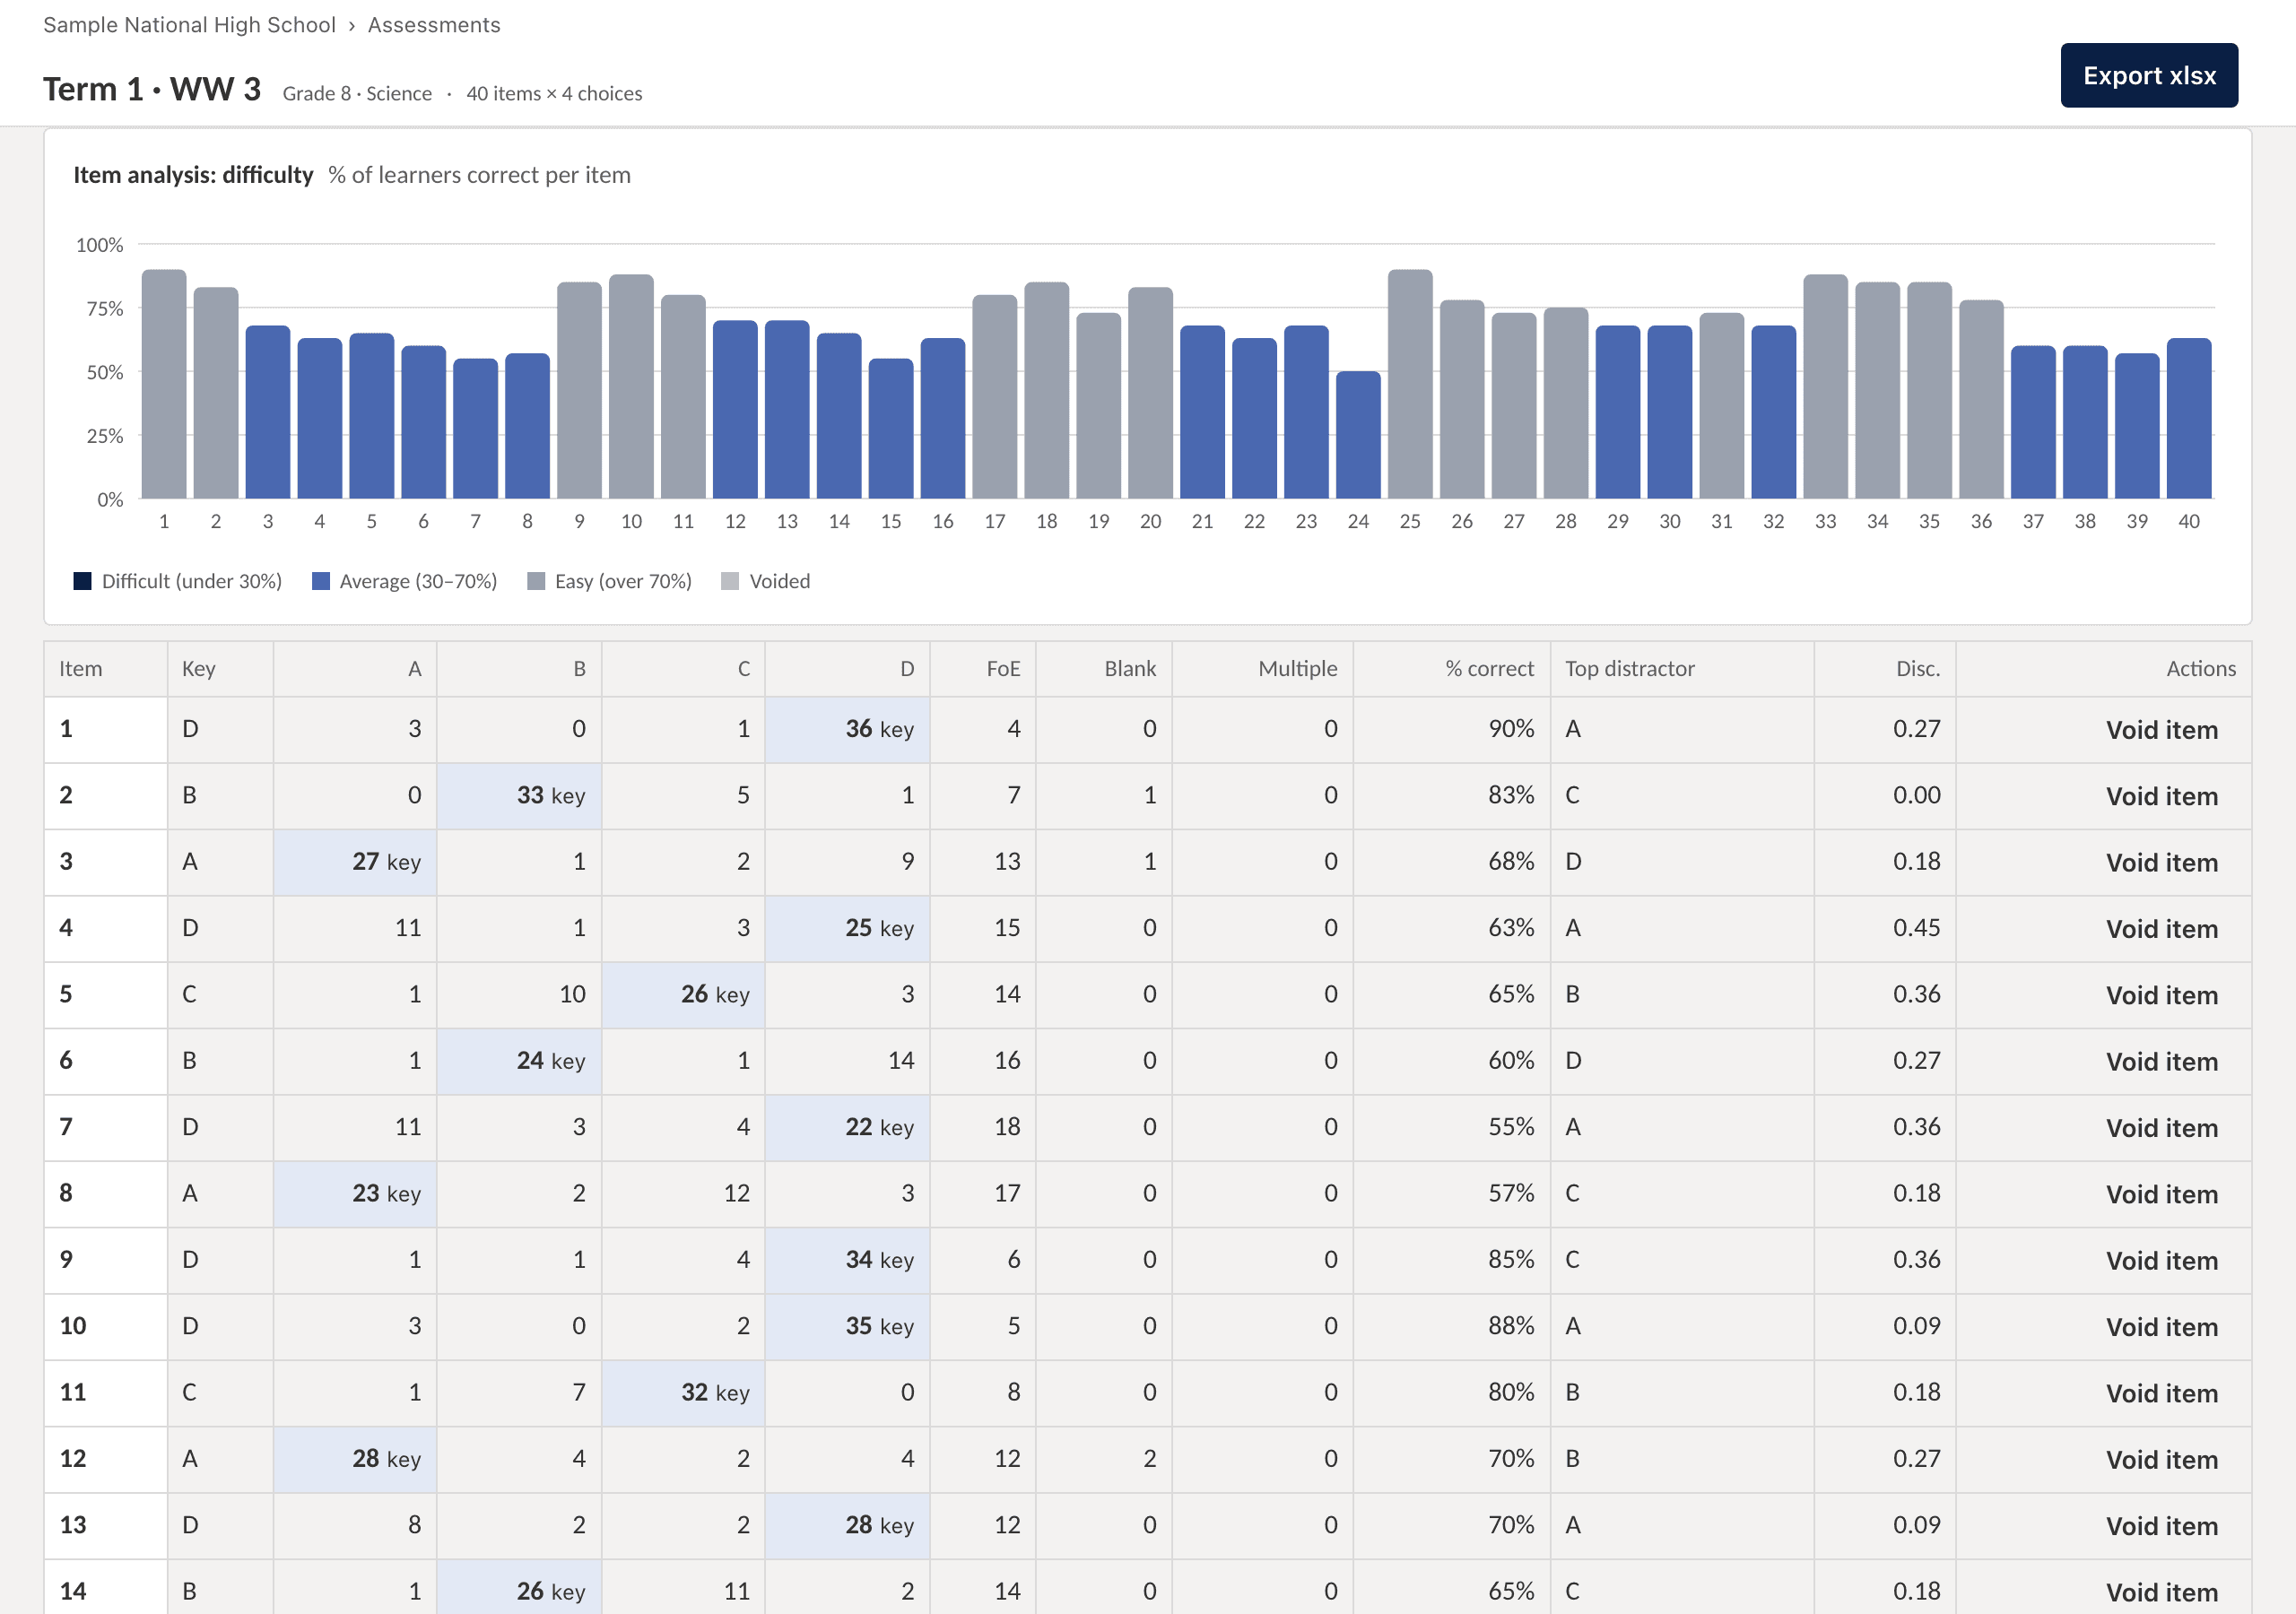The height and width of the screenshot is (1614, 2296).
Task: Click the FoE column header
Action: click(x=983, y=669)
